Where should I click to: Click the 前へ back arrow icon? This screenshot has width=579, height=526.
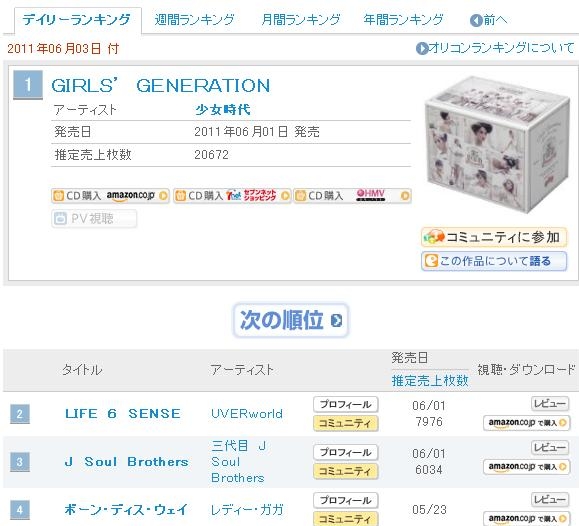[x=476, y=20]
